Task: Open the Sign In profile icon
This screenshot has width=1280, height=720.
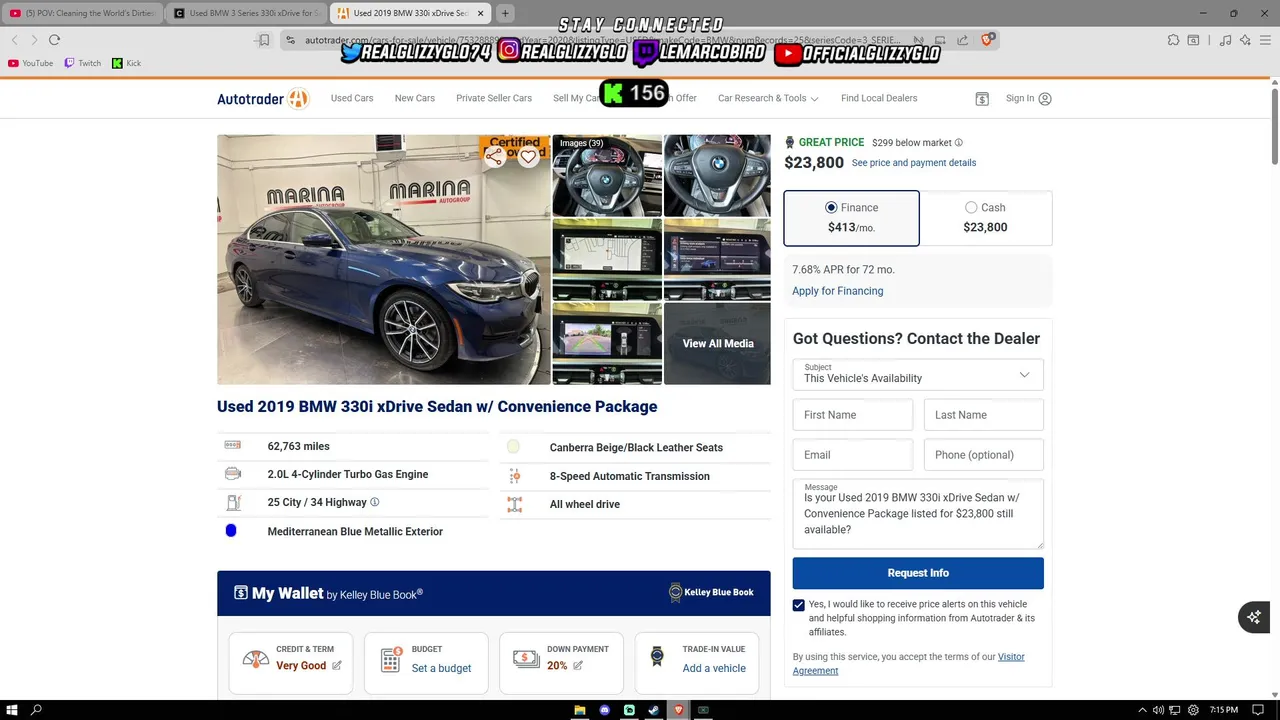Action: [1045, 98]
